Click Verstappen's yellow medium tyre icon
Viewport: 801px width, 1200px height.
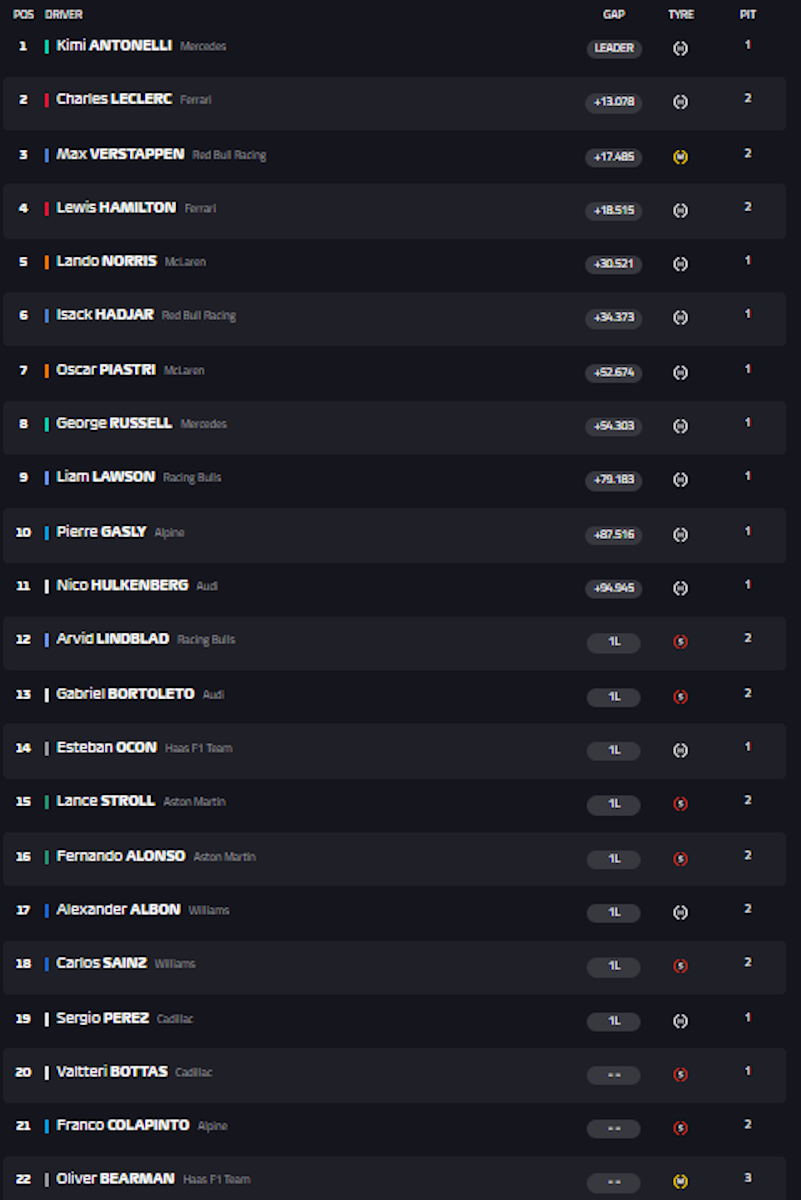point(680,157)
